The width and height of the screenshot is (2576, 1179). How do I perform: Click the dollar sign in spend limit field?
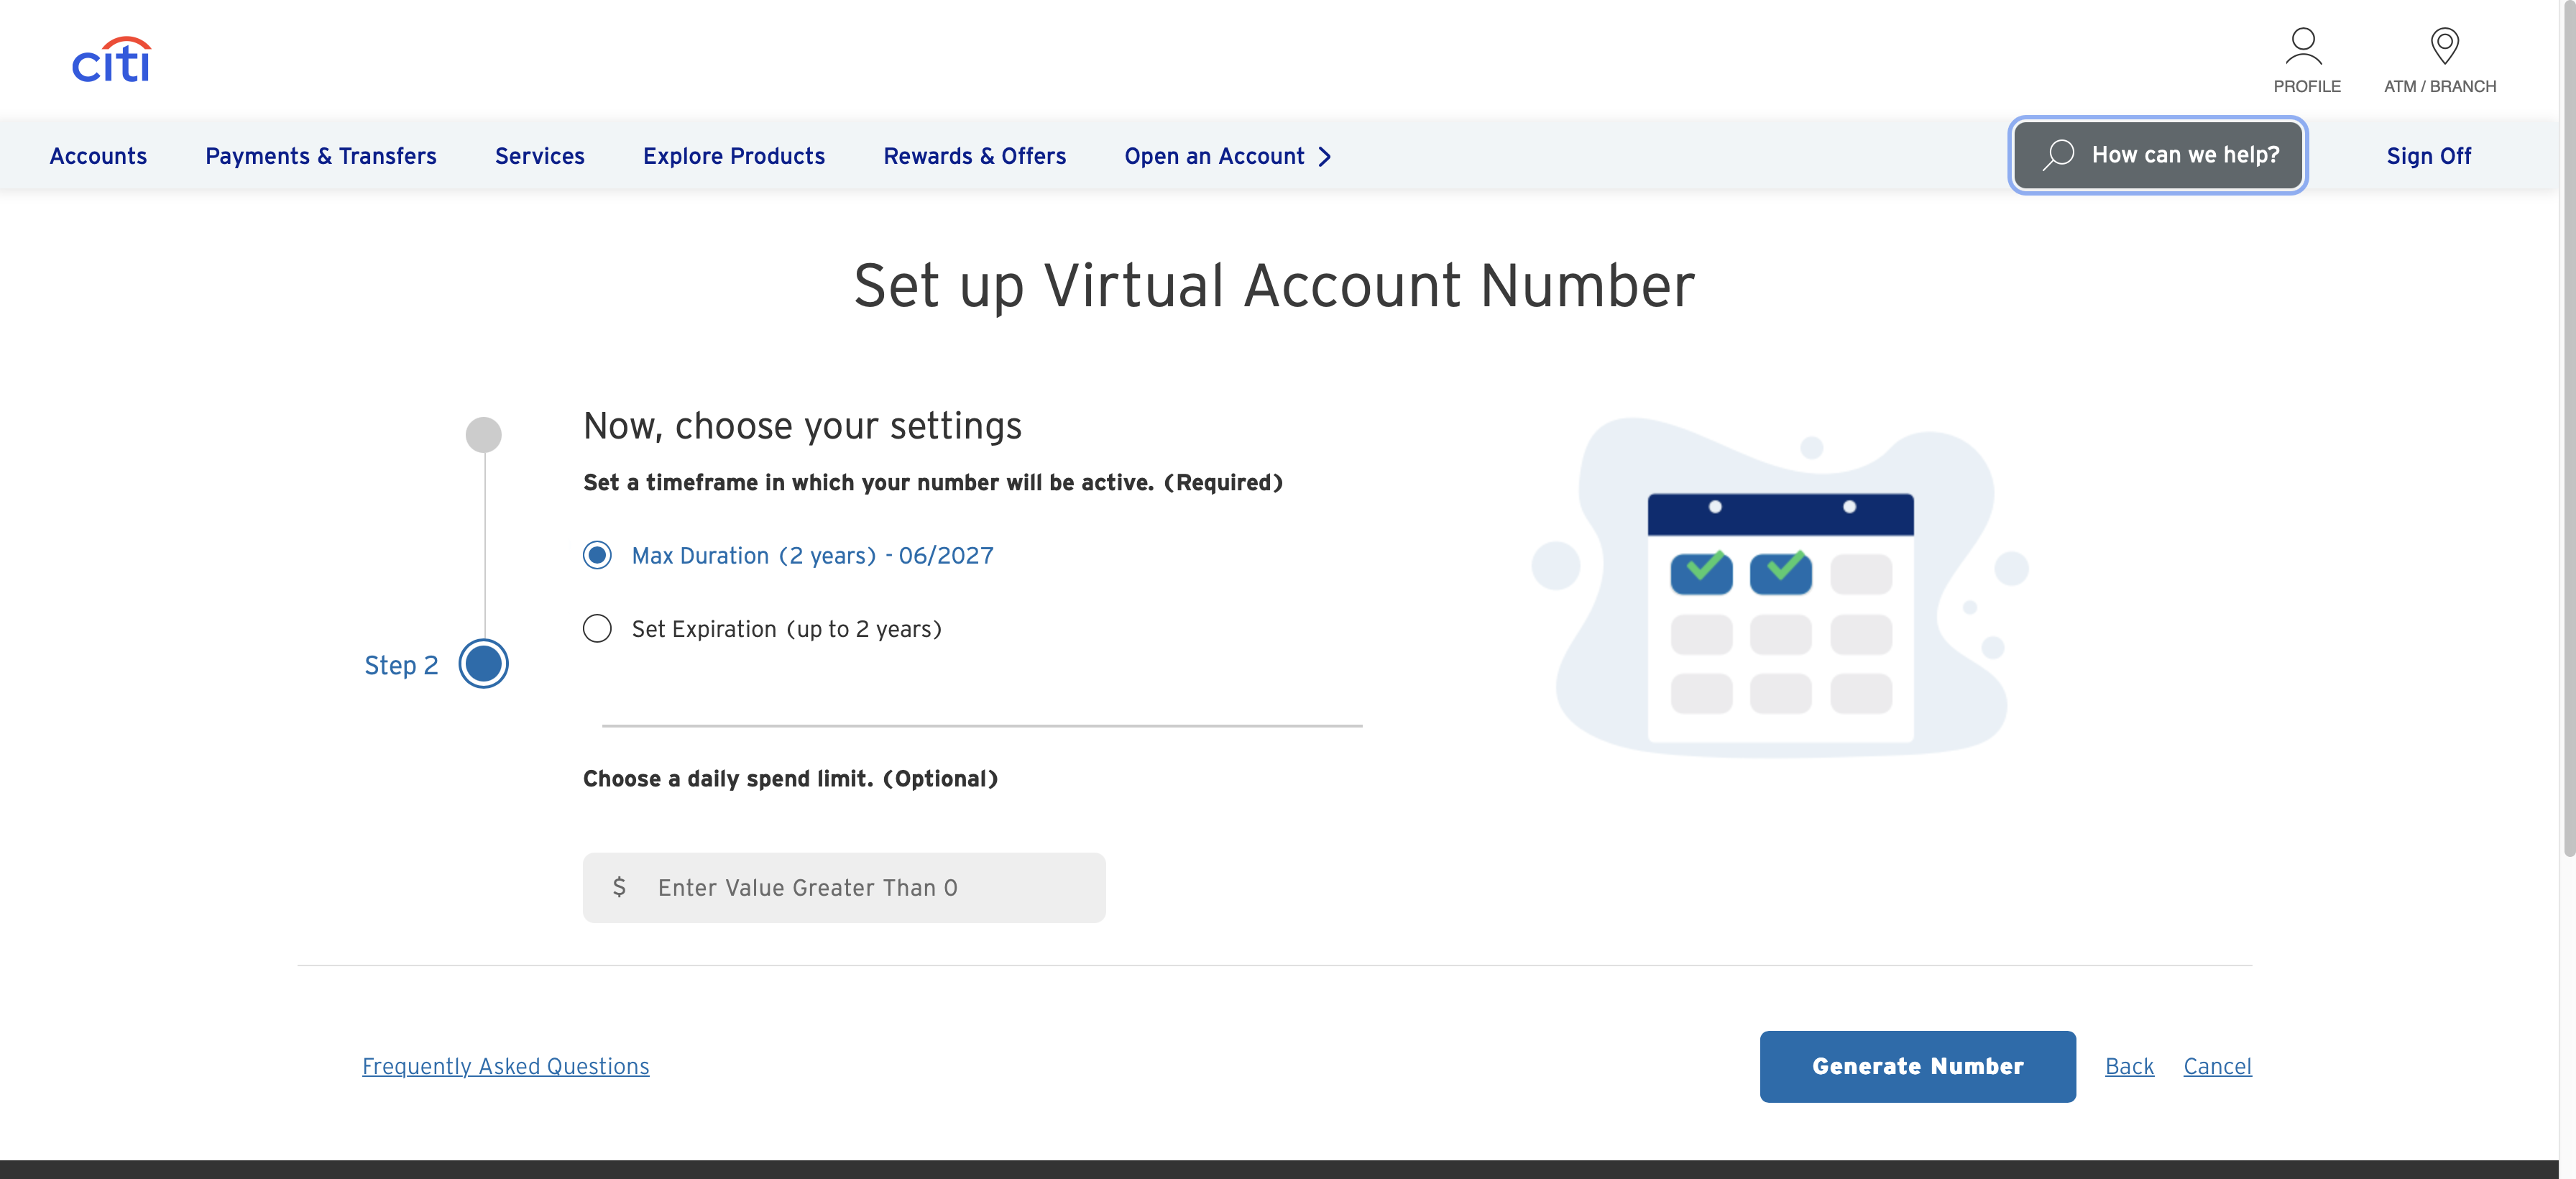click(619, 887)
